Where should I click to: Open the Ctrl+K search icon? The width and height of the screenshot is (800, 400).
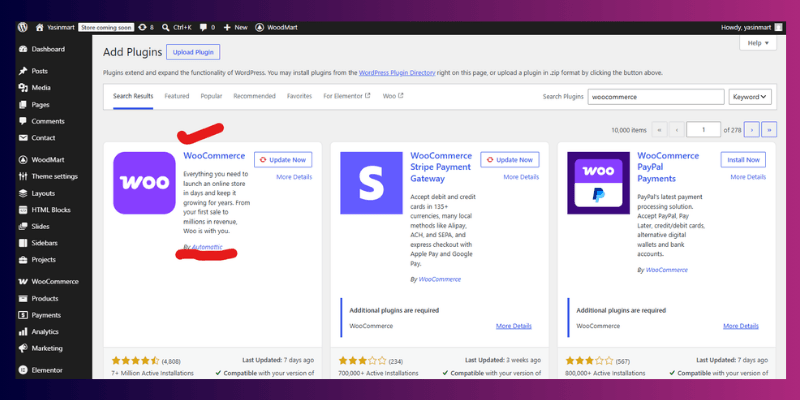click(166, 28)
